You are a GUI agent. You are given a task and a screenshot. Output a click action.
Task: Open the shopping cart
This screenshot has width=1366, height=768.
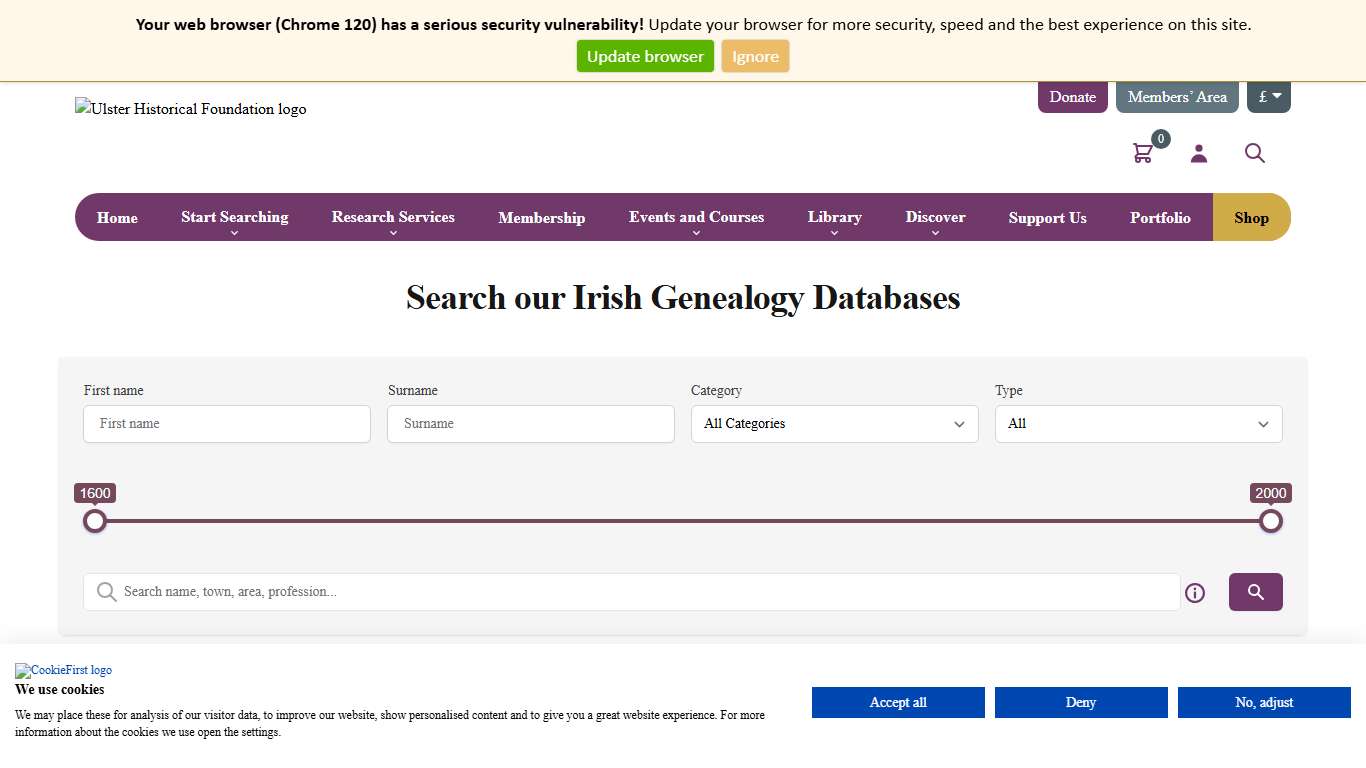click(x=1143, y=152)
